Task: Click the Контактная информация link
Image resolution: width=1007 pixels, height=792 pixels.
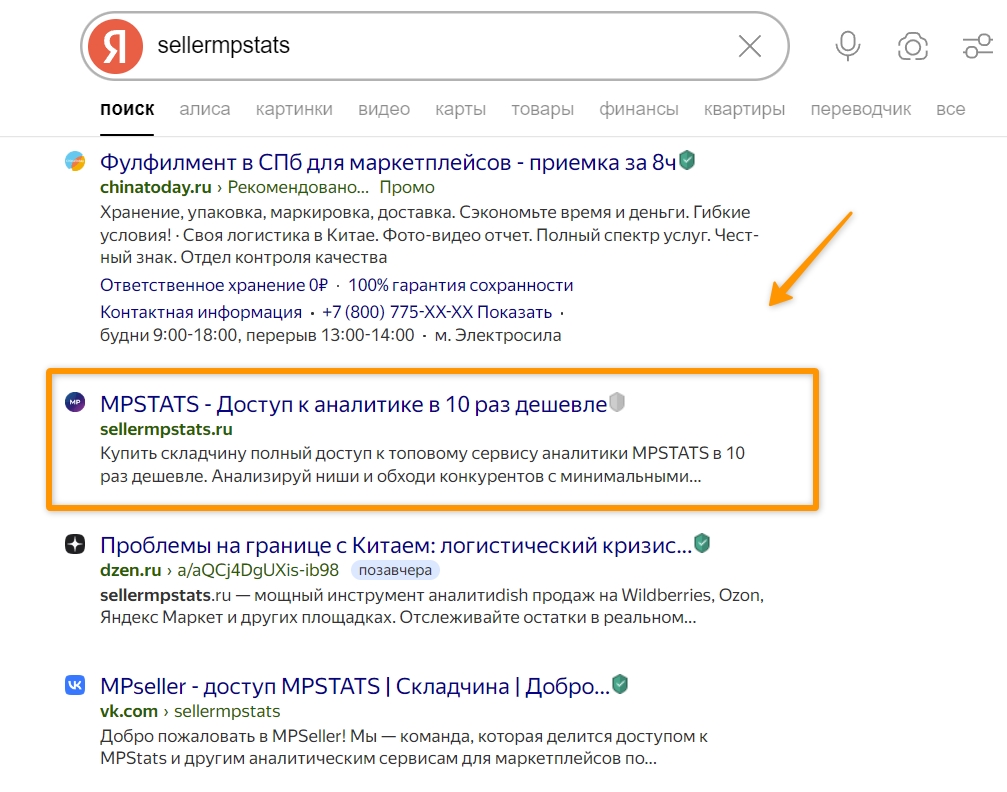Action: pyautogui.click(x=201, y=312)
